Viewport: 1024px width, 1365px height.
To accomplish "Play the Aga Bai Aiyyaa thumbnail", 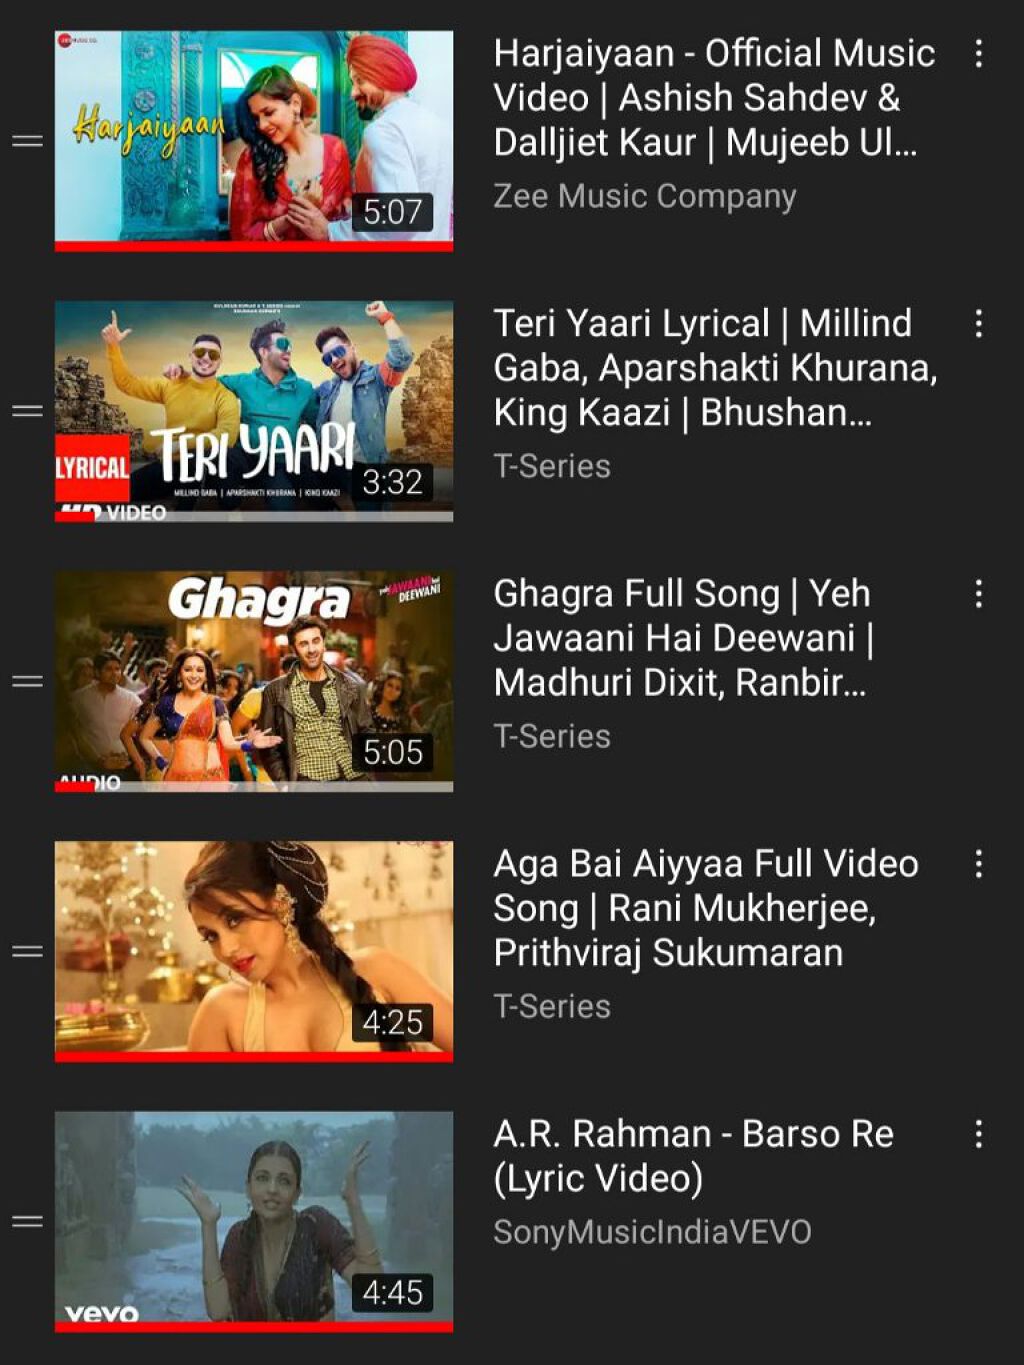I will pos(254,951).
